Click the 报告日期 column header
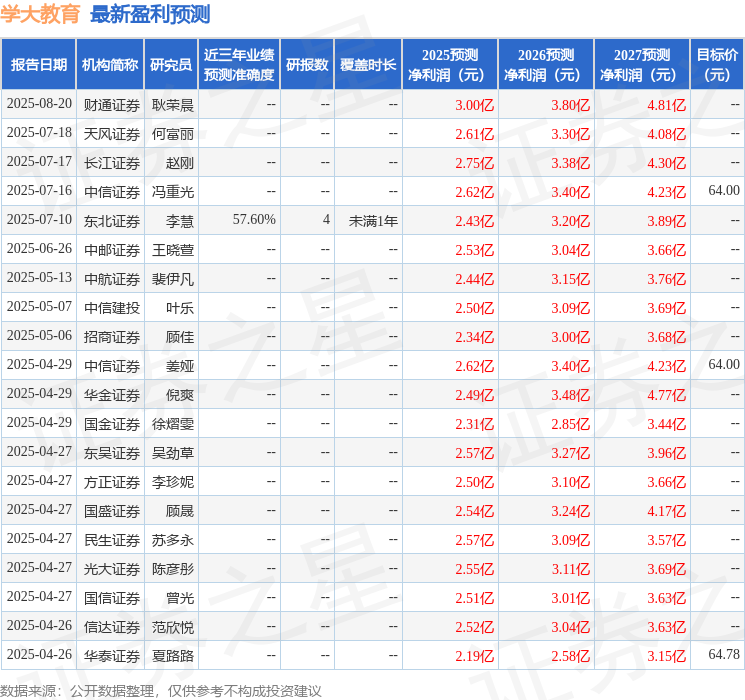Viewport: 745px width, 700px height. [38, 65]
